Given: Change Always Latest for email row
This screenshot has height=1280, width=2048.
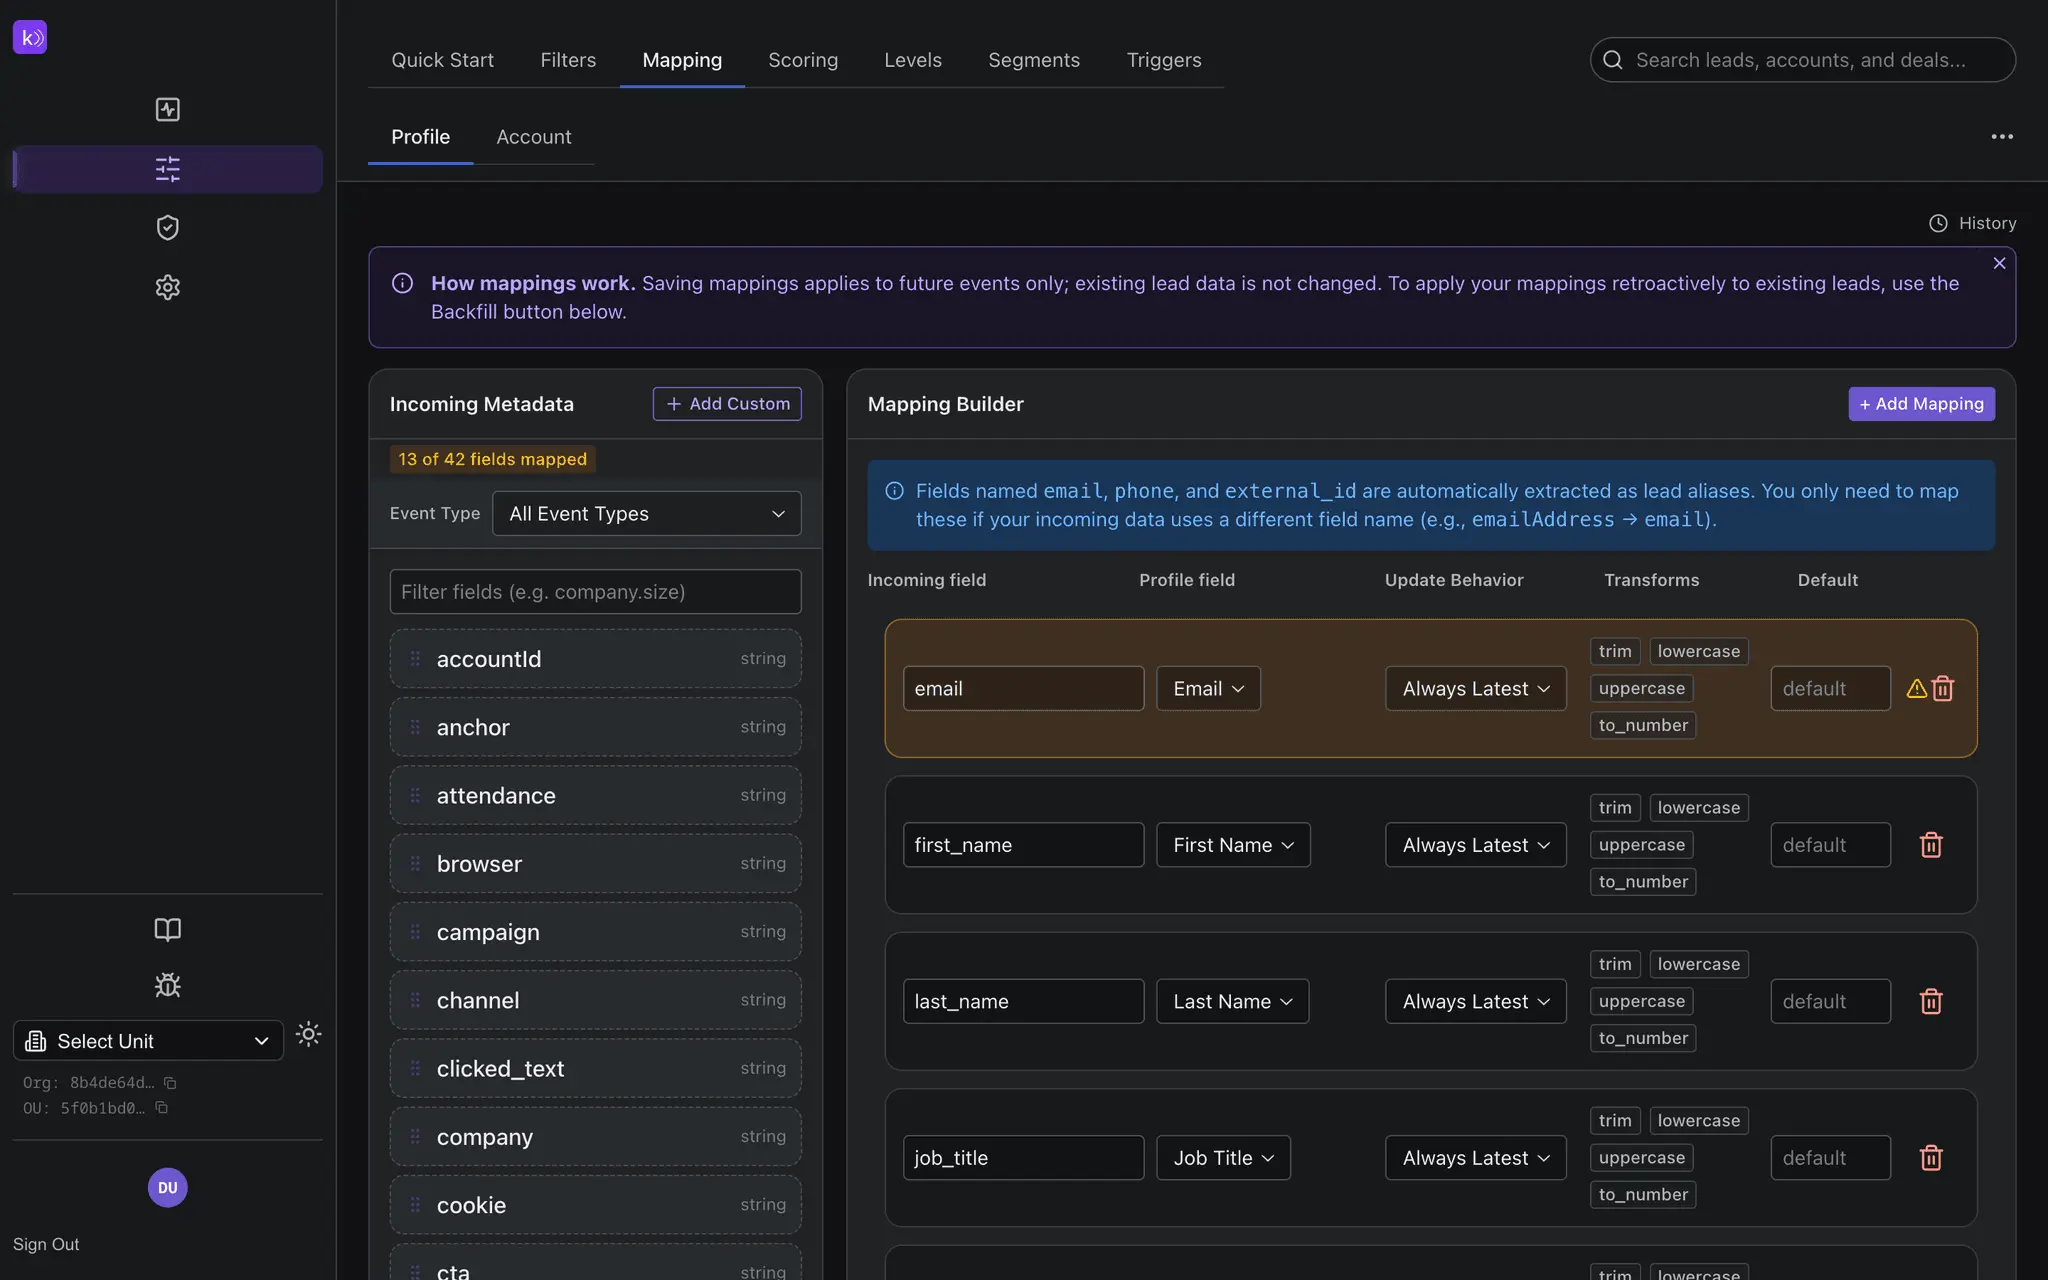Looking at the screenshot, I should [x=1475, y=688].
